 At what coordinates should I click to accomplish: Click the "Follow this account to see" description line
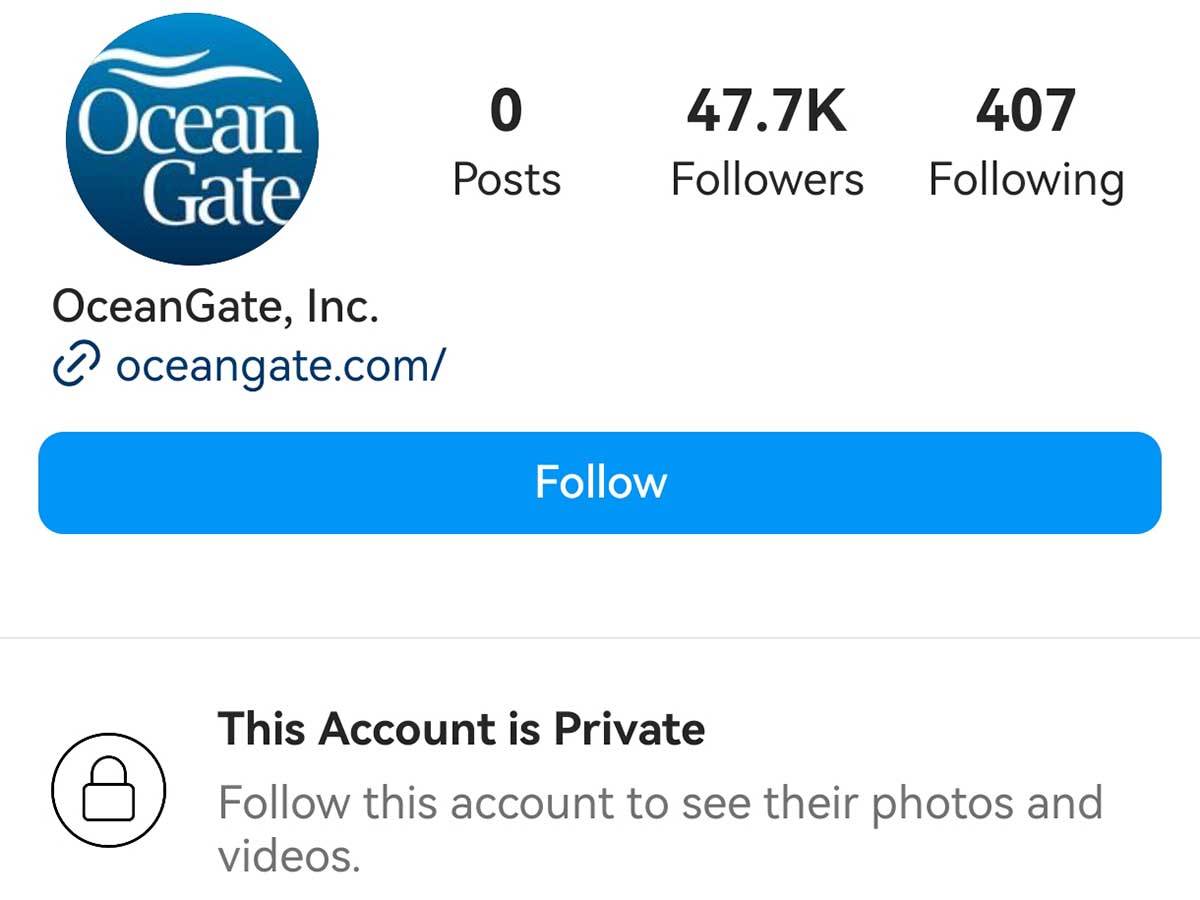click(x=660, y=802)
